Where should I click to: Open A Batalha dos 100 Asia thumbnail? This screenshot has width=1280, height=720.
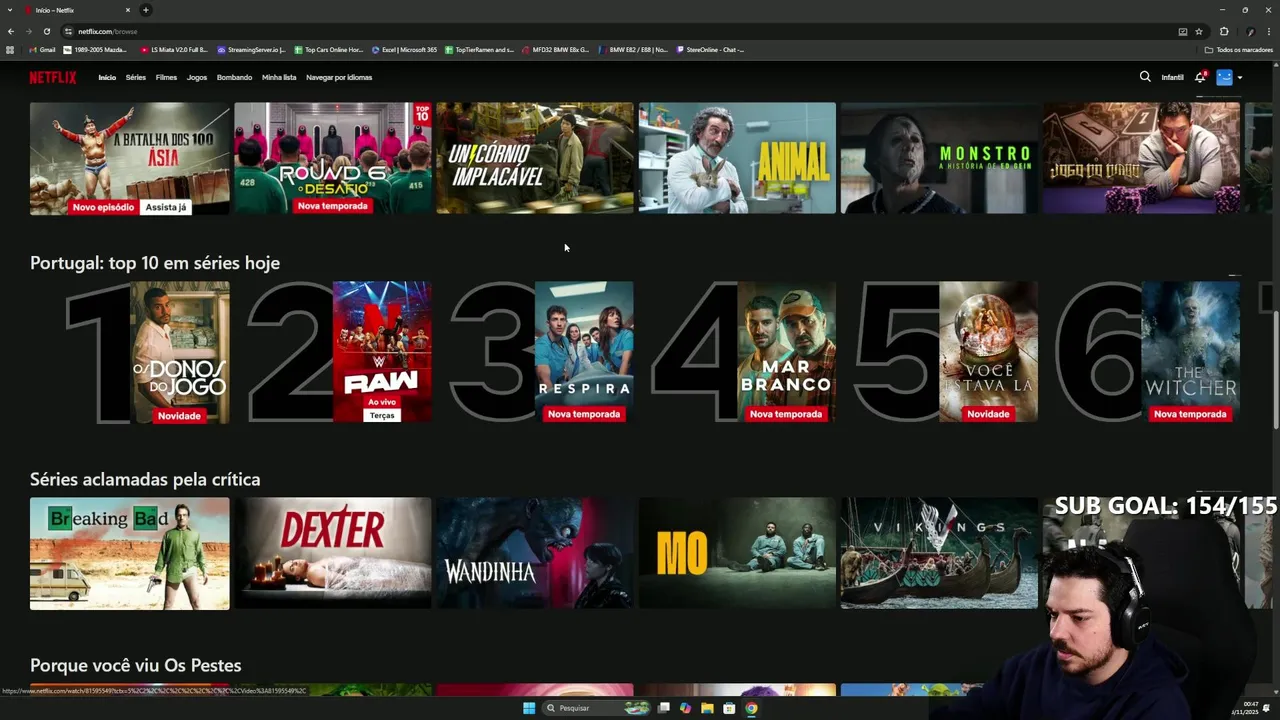point(129,158)
